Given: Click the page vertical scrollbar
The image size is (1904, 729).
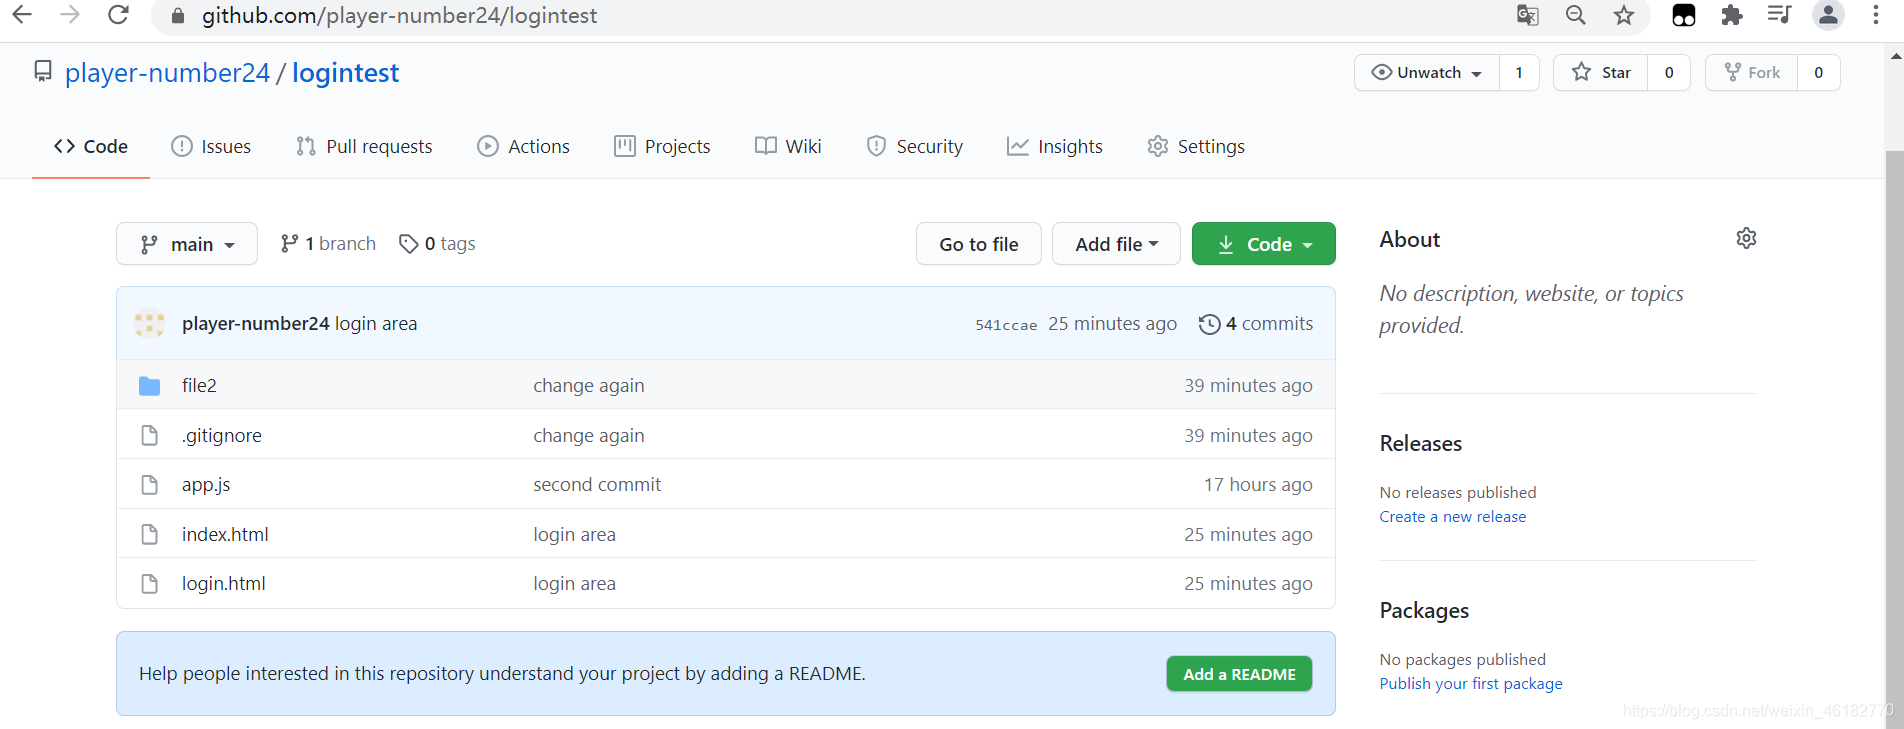Looking at the screenshot, I should 1894,440.
